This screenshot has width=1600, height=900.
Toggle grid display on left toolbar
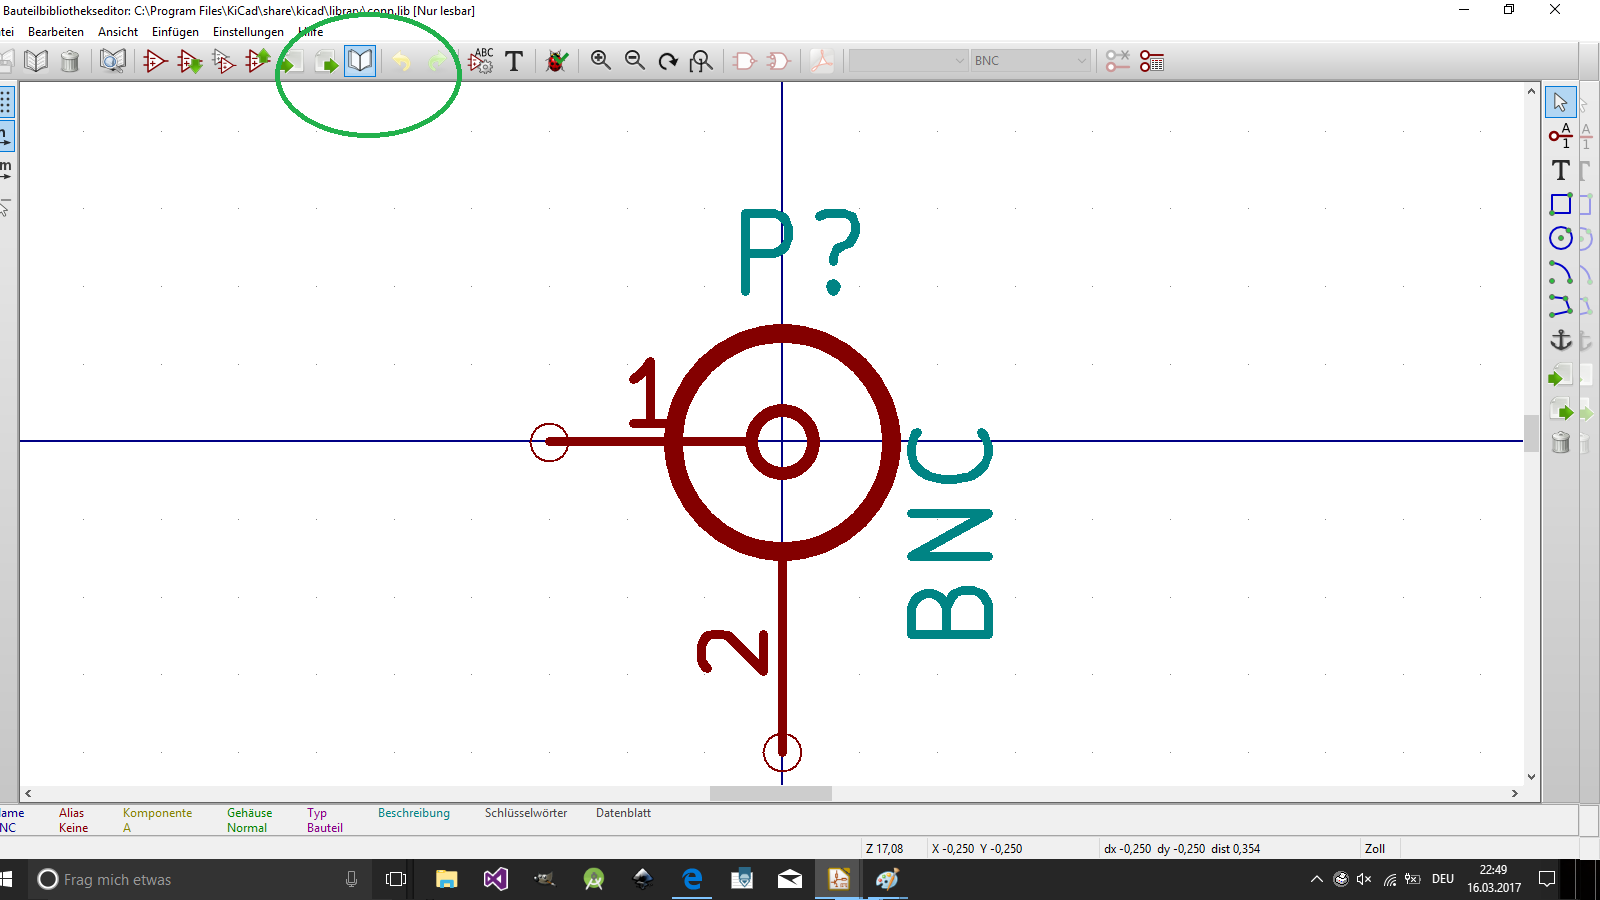[6, 102]
